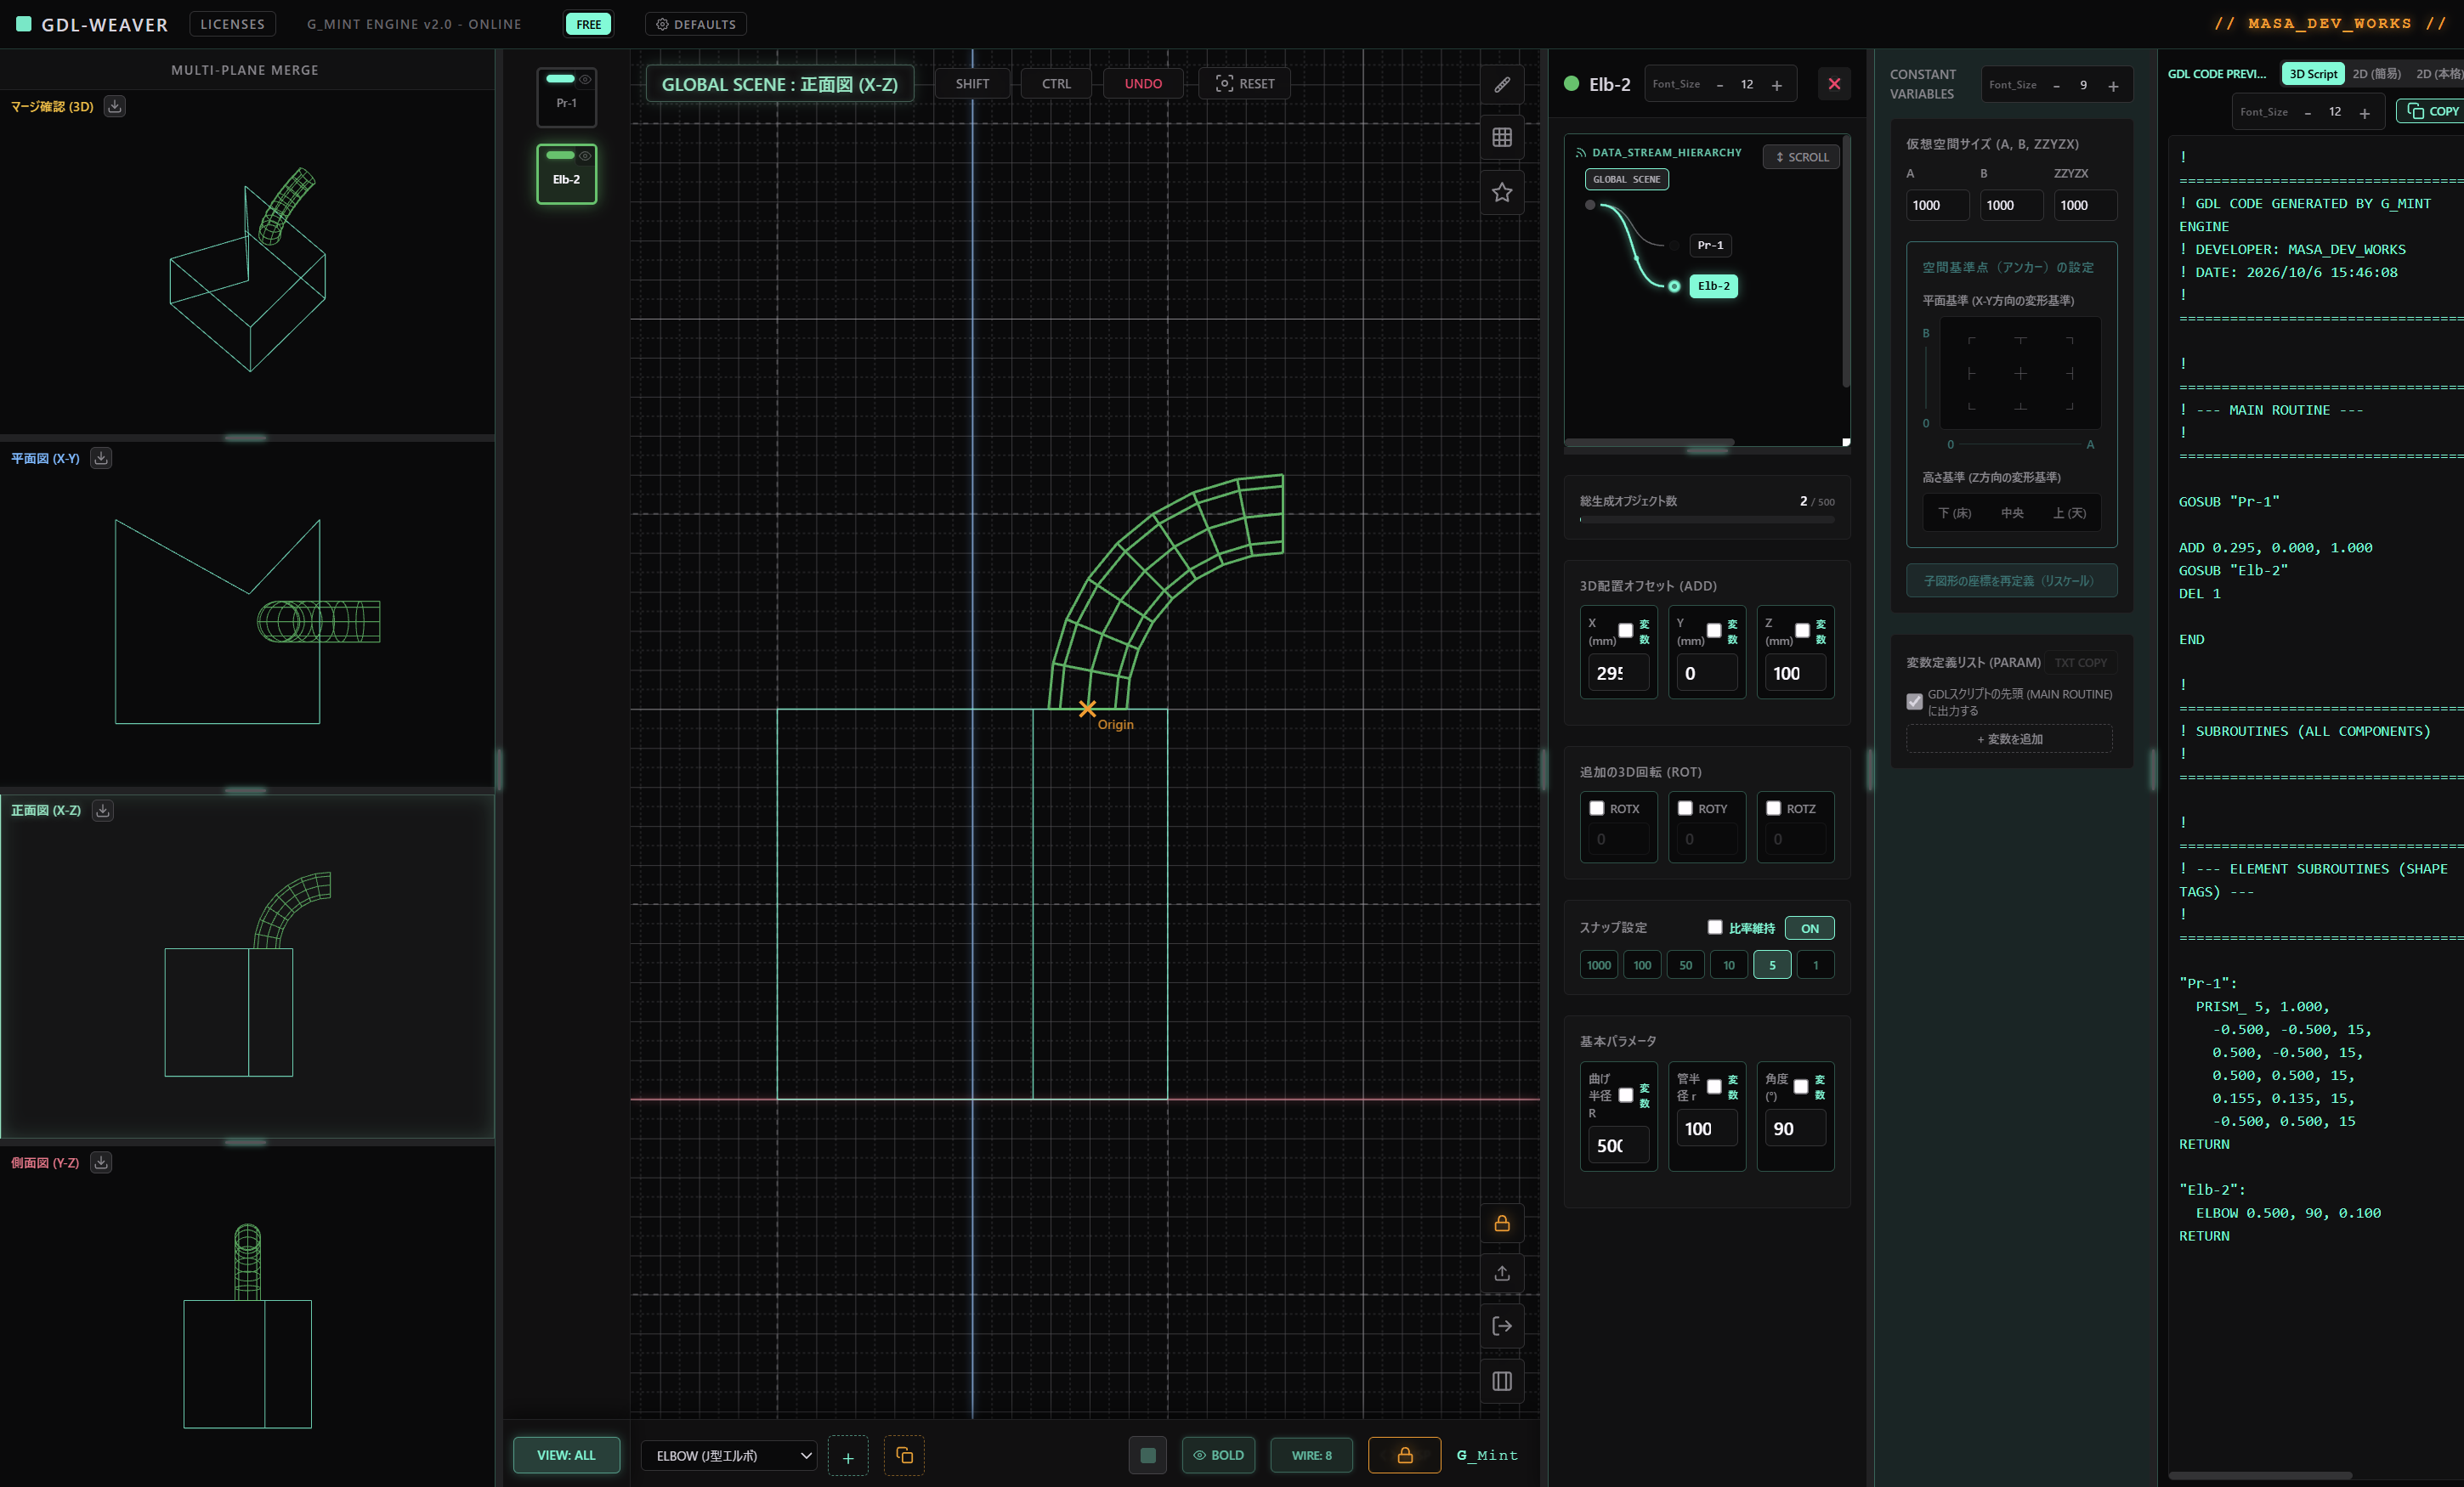Viewport: 2464px width, 1487px height.
Task: Enable the ROTX checkbox
Action: (x=1597, y=808)
